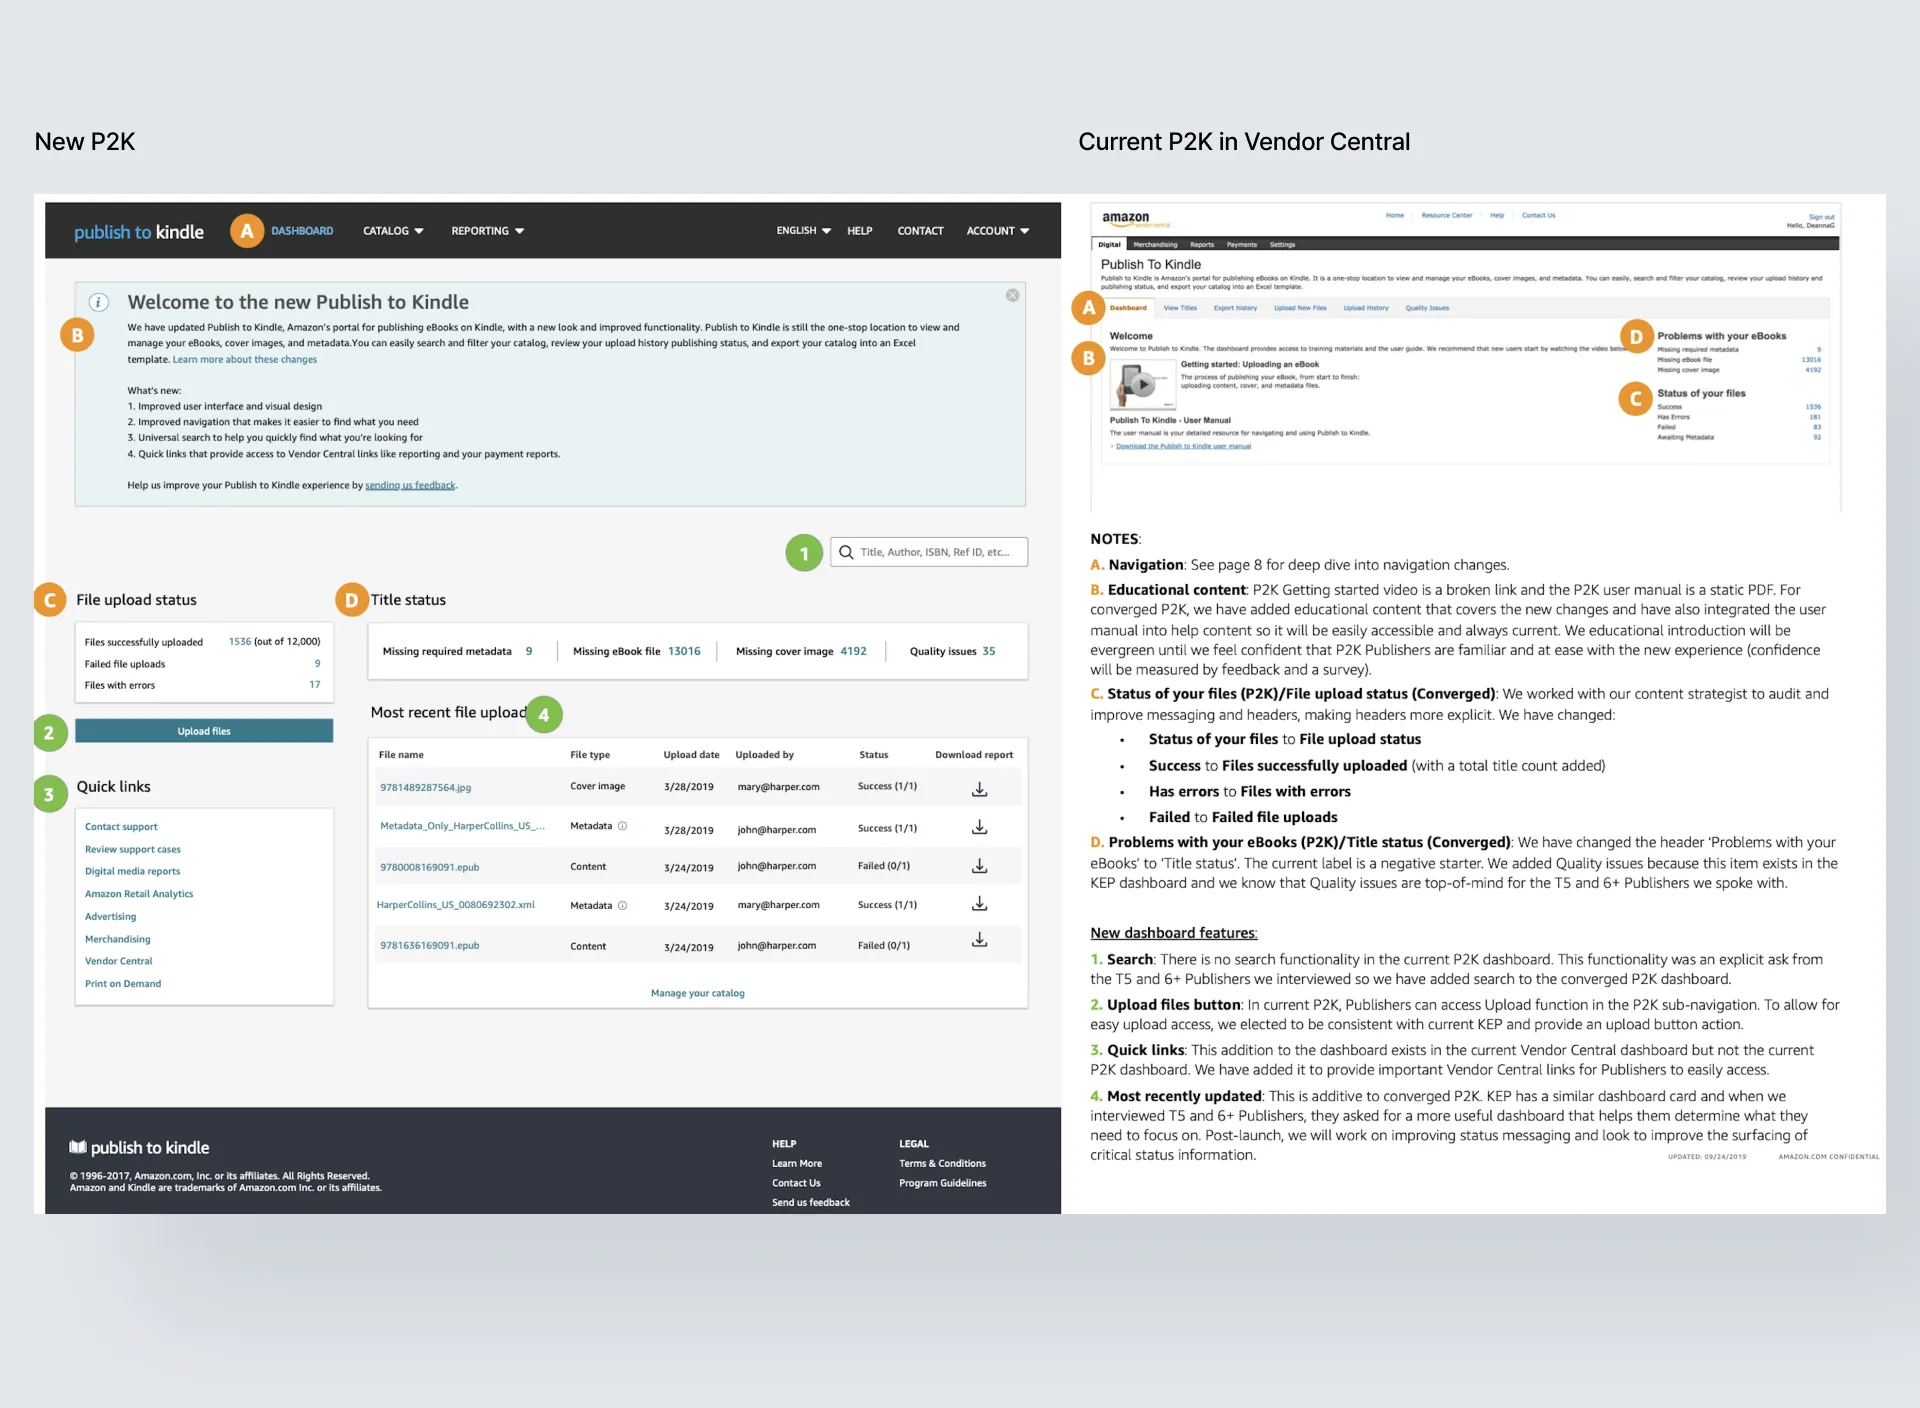Open the Amazon Retail Analytics quick link

(139, 894)
